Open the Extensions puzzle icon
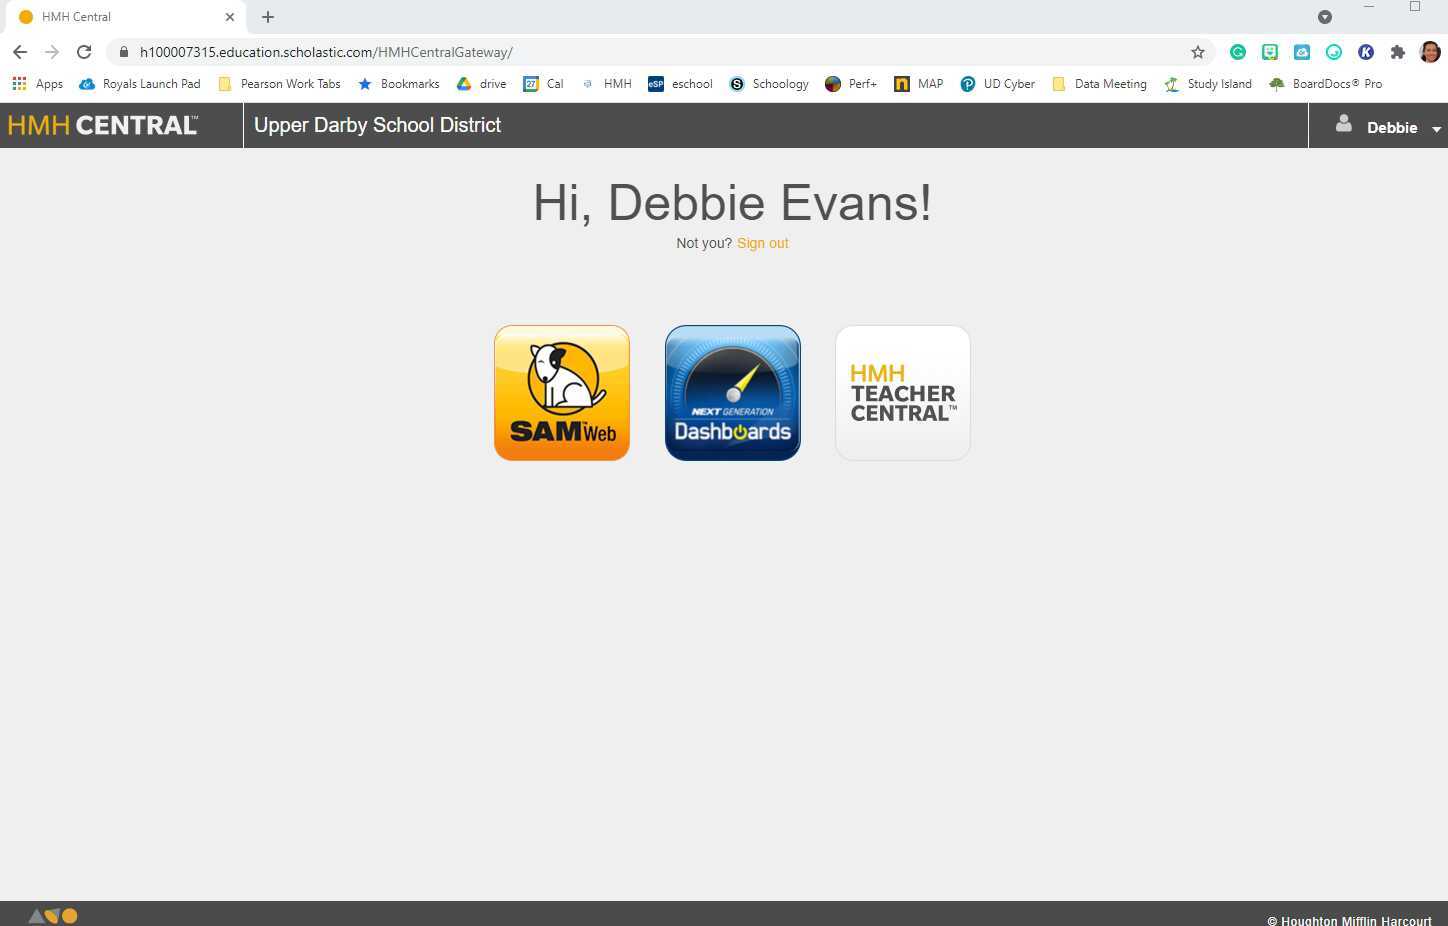Viewport: 1448px width, 926px height. coord(1397,52)
